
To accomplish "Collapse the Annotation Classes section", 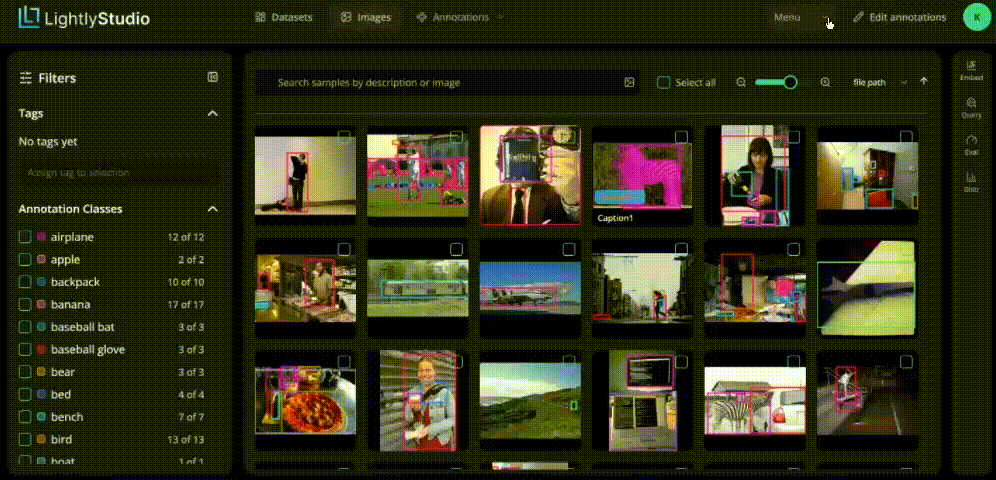I will (x=213, y=209).
